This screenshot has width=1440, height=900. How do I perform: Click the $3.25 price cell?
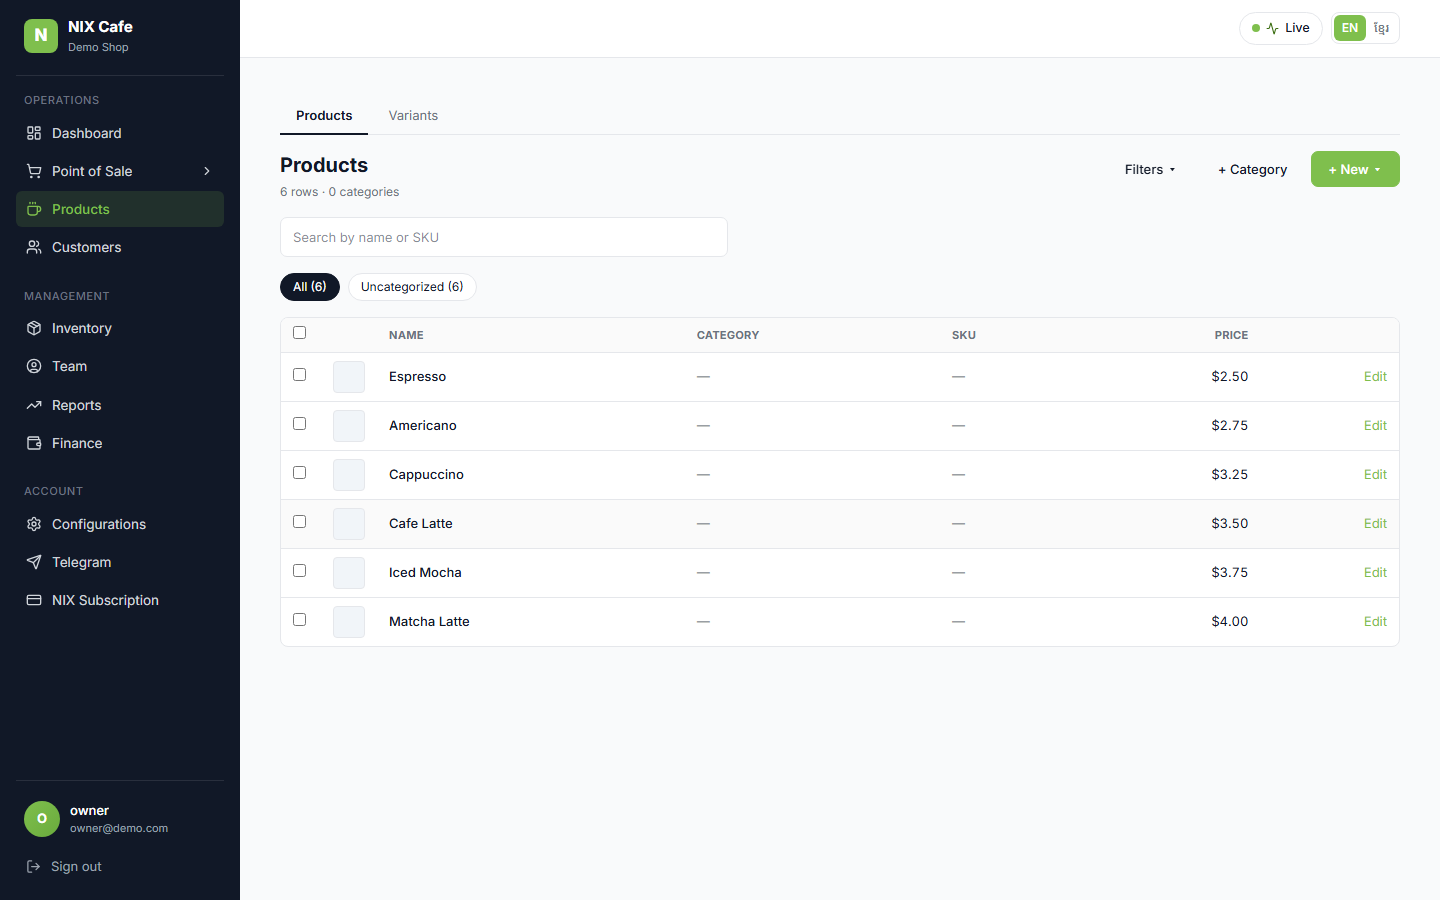pyautogui.click(x=1230, y=475)
